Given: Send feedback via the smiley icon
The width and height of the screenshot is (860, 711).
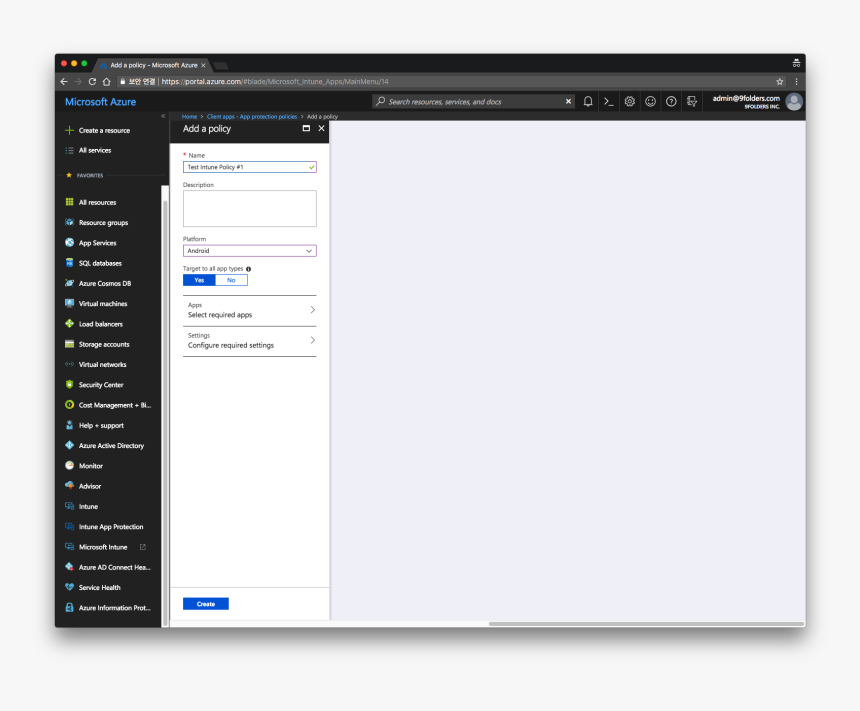Looking at the screenshot, I should (x=650, y=100).
